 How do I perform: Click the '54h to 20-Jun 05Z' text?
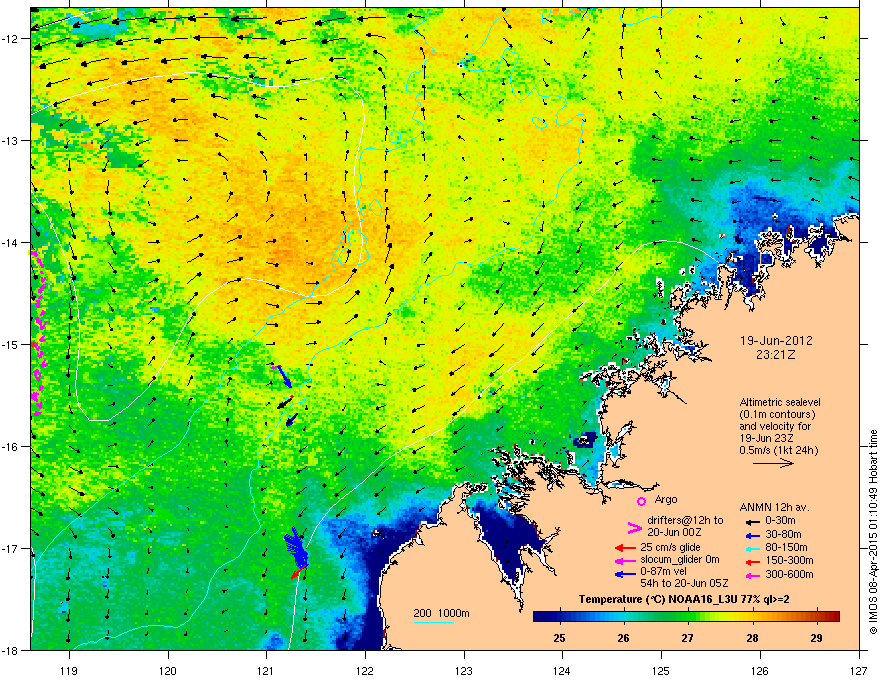tap(684, 583)
